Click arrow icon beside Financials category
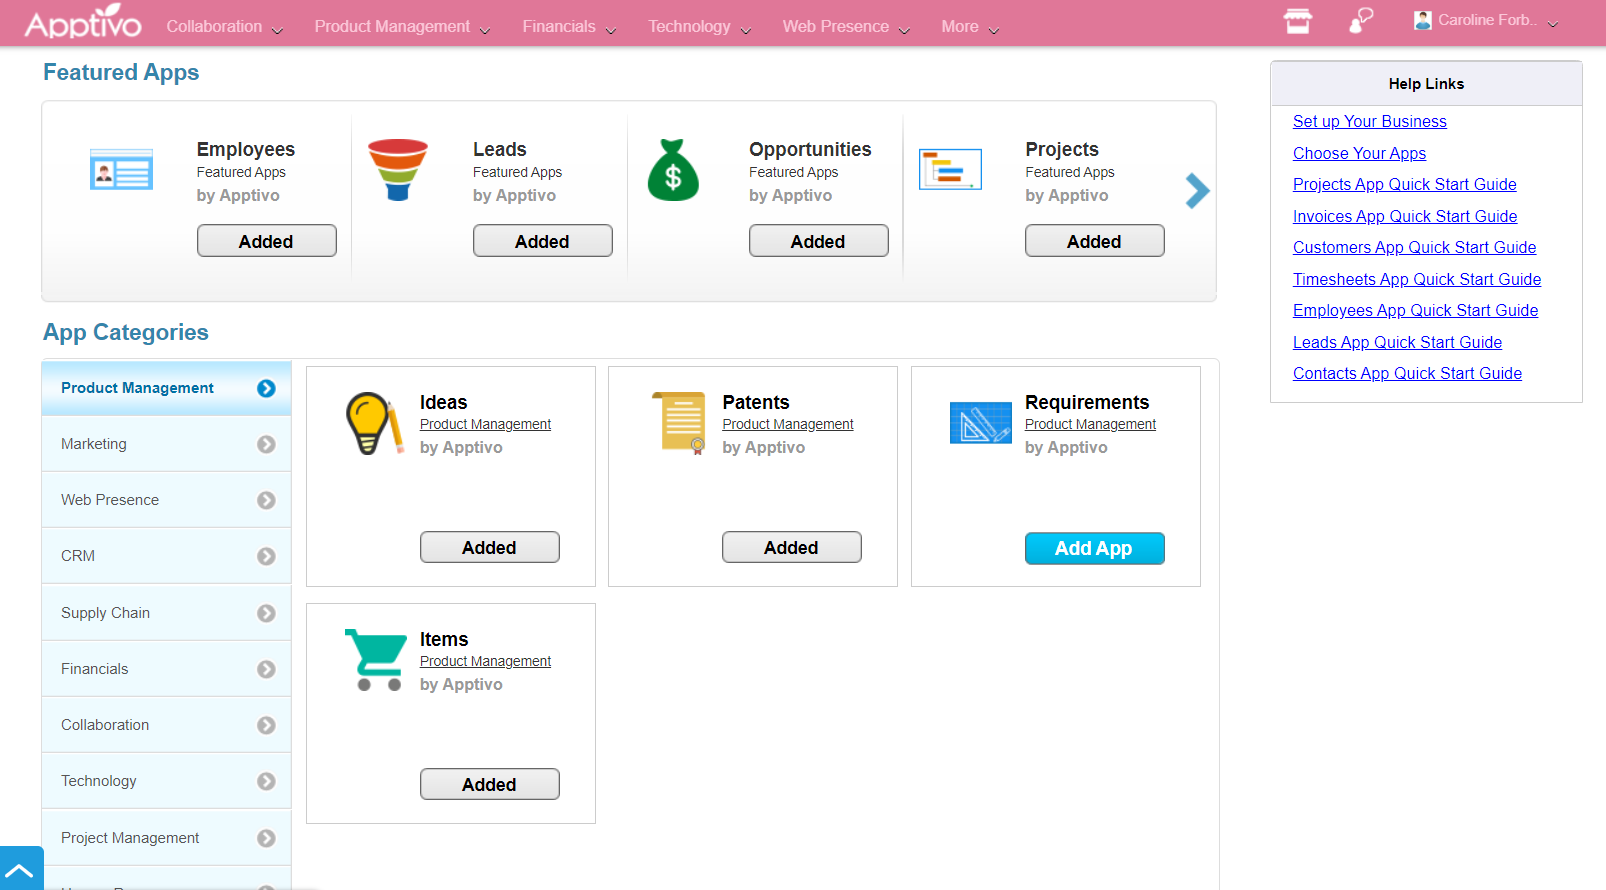The height and width of the screenshot is (890, 1606). [x=266, y=669]
